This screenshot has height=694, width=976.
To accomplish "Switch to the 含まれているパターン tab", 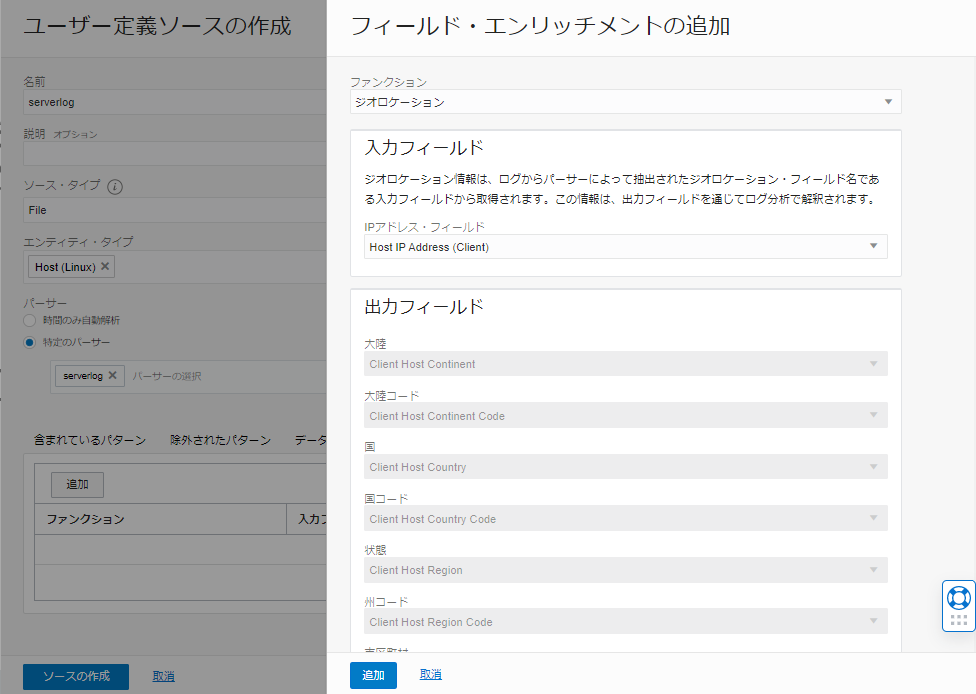I will 90,440.
